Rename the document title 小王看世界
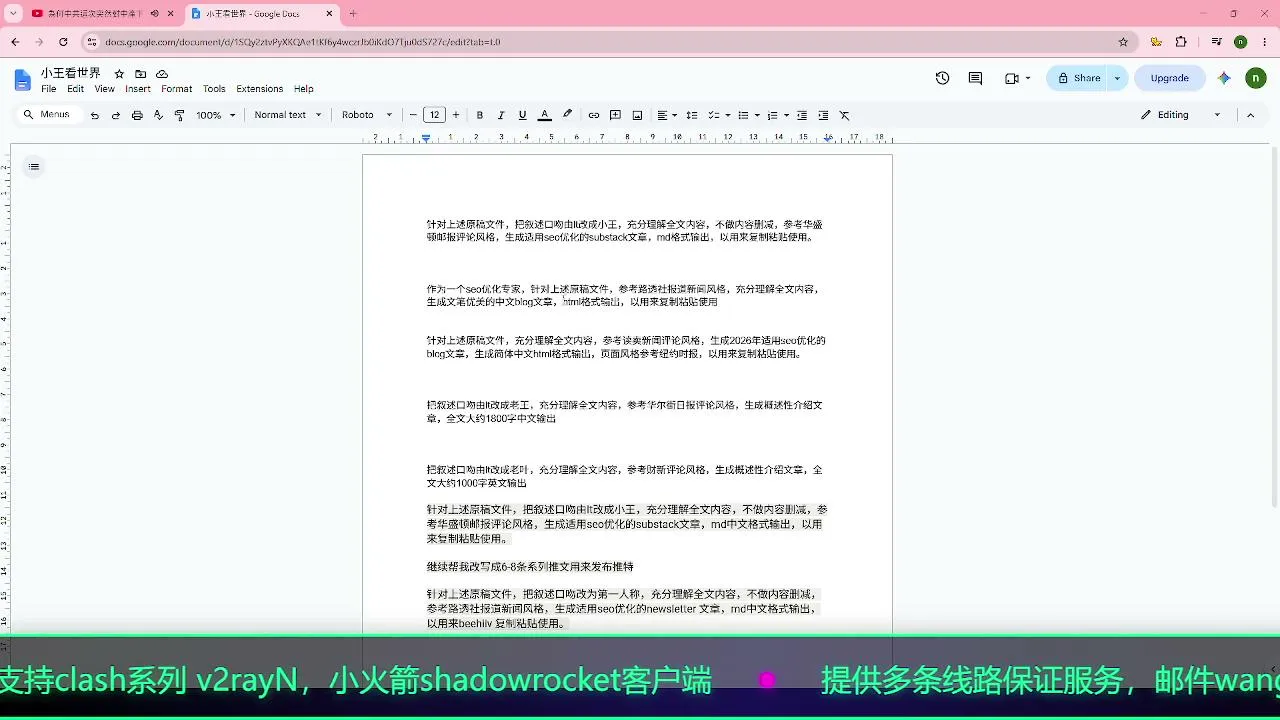This screenshot has width=1280, height=720. (x=71, y=74)
